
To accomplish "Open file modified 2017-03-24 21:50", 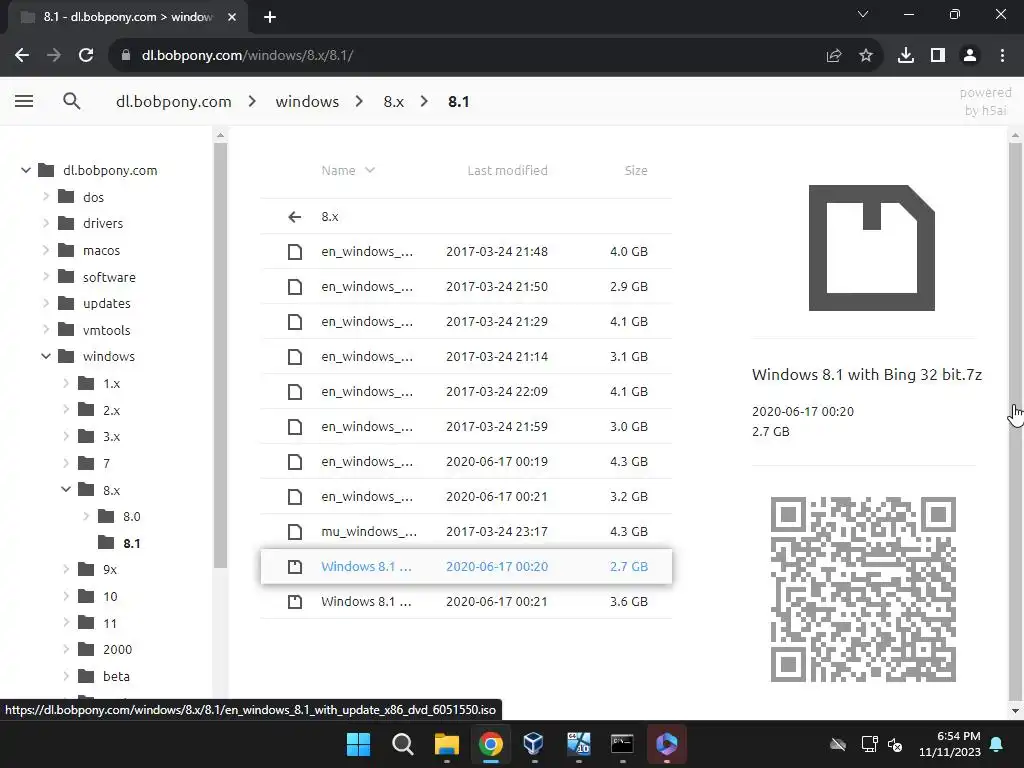I will click(x=466, y=287).
